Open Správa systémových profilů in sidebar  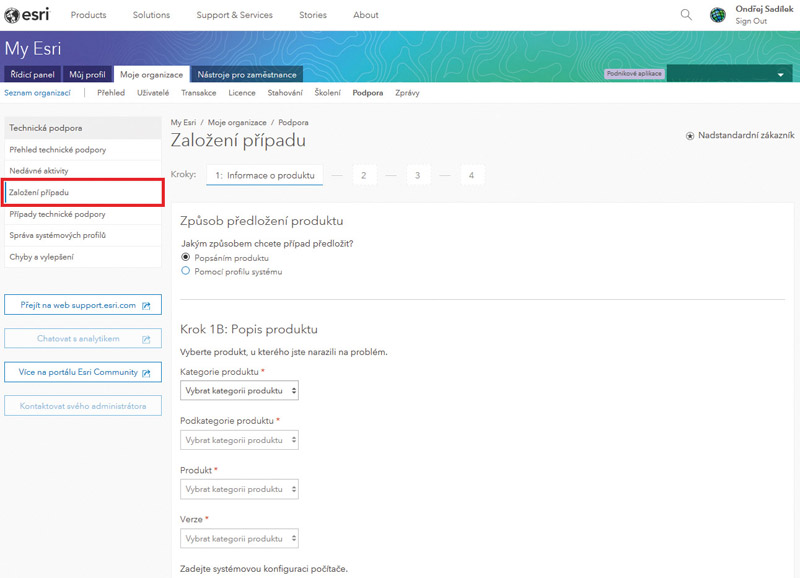(83, 235)
